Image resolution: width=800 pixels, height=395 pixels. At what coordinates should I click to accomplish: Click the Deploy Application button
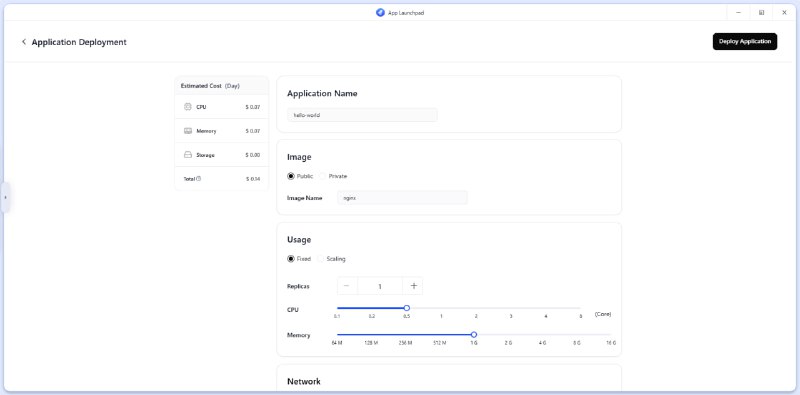pos(745,42)
